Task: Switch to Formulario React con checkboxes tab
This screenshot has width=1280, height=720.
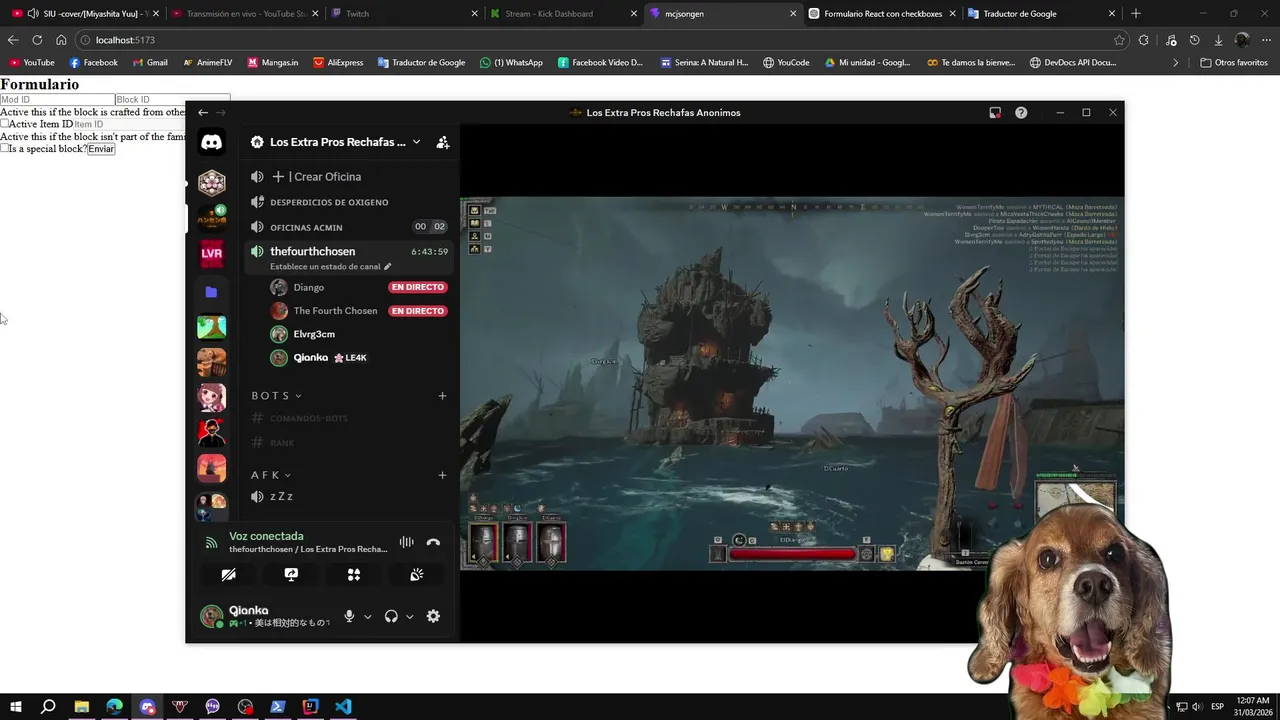Action: [880, 14]
